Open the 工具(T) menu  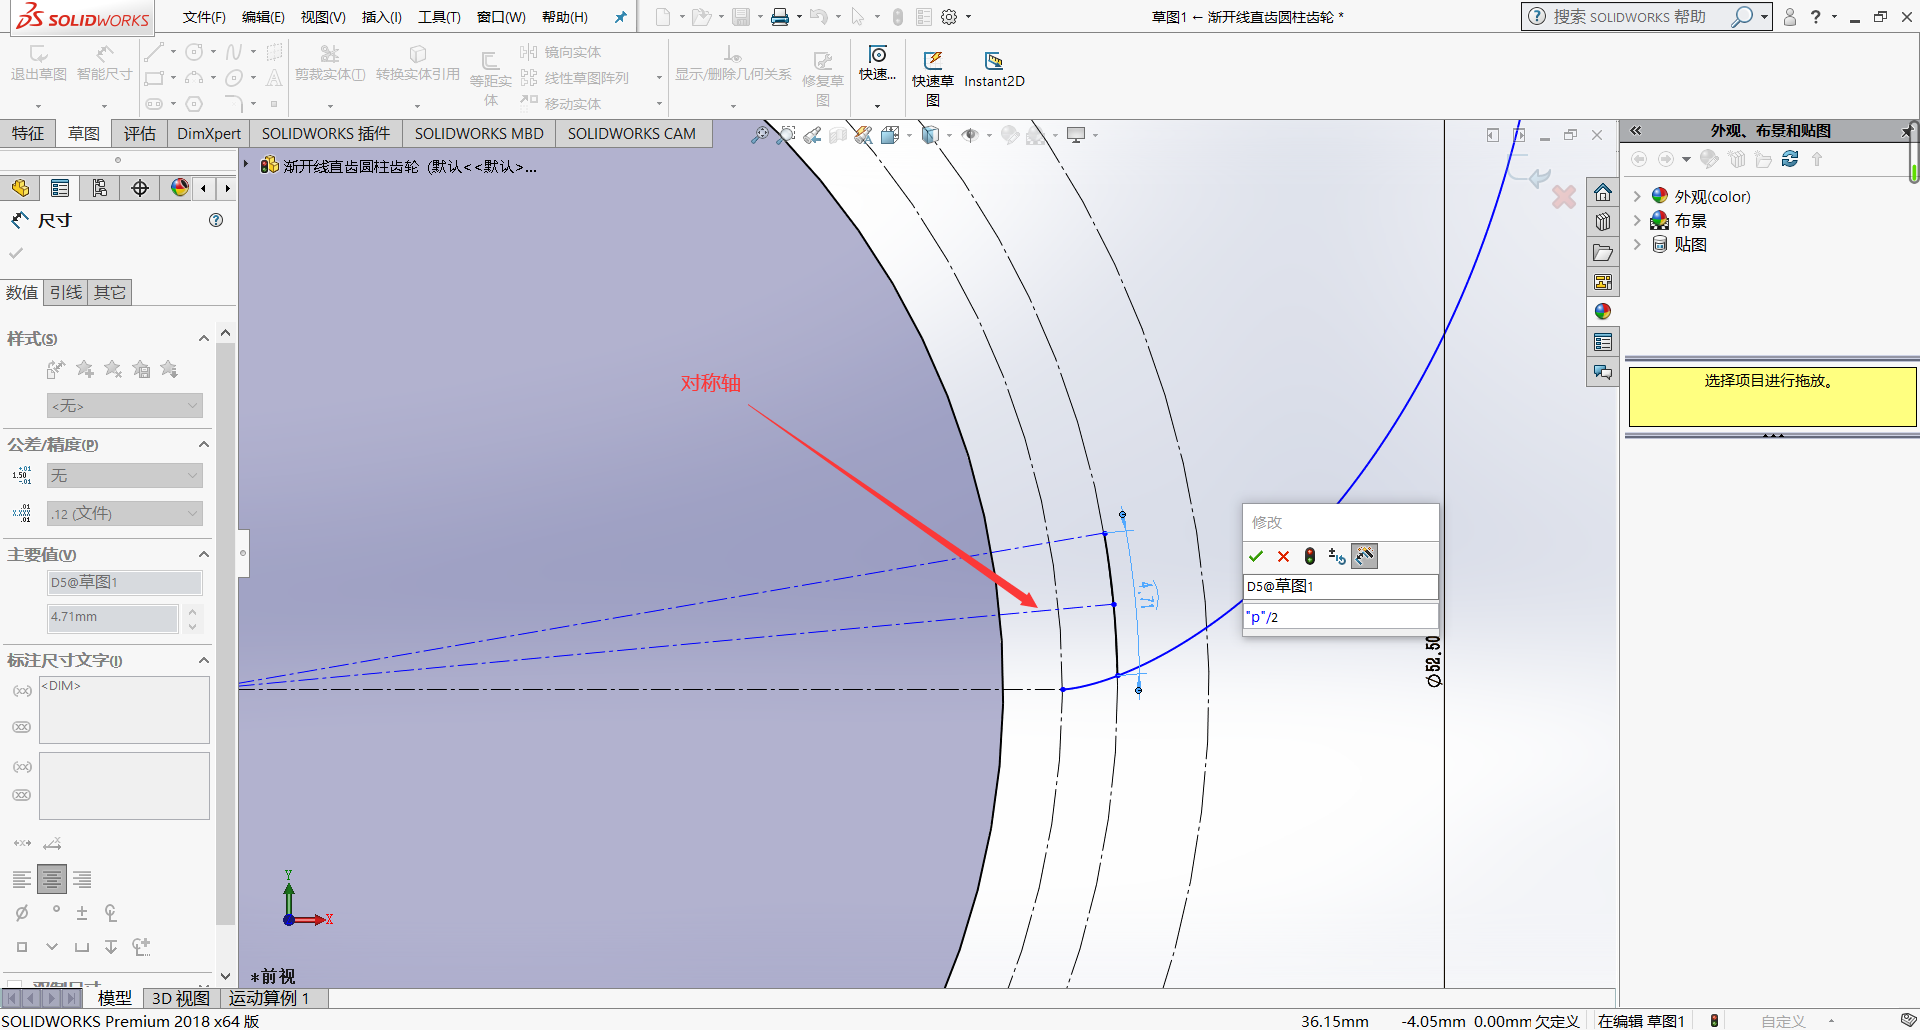[439, 17]
